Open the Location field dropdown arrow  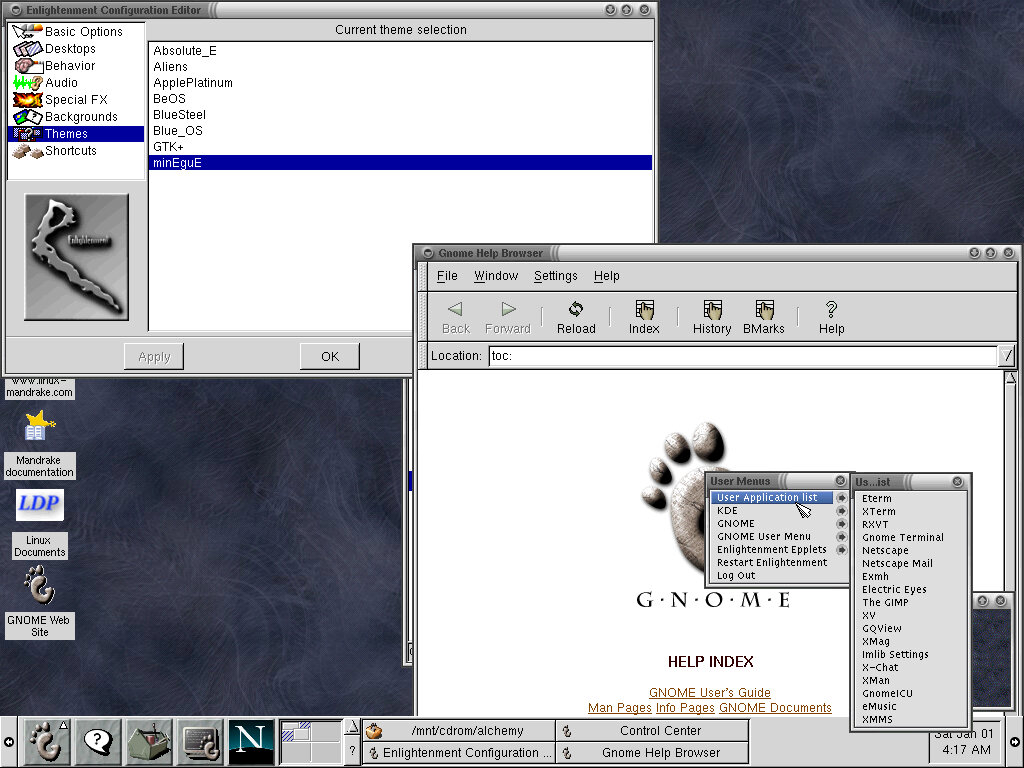[1006, 356]
